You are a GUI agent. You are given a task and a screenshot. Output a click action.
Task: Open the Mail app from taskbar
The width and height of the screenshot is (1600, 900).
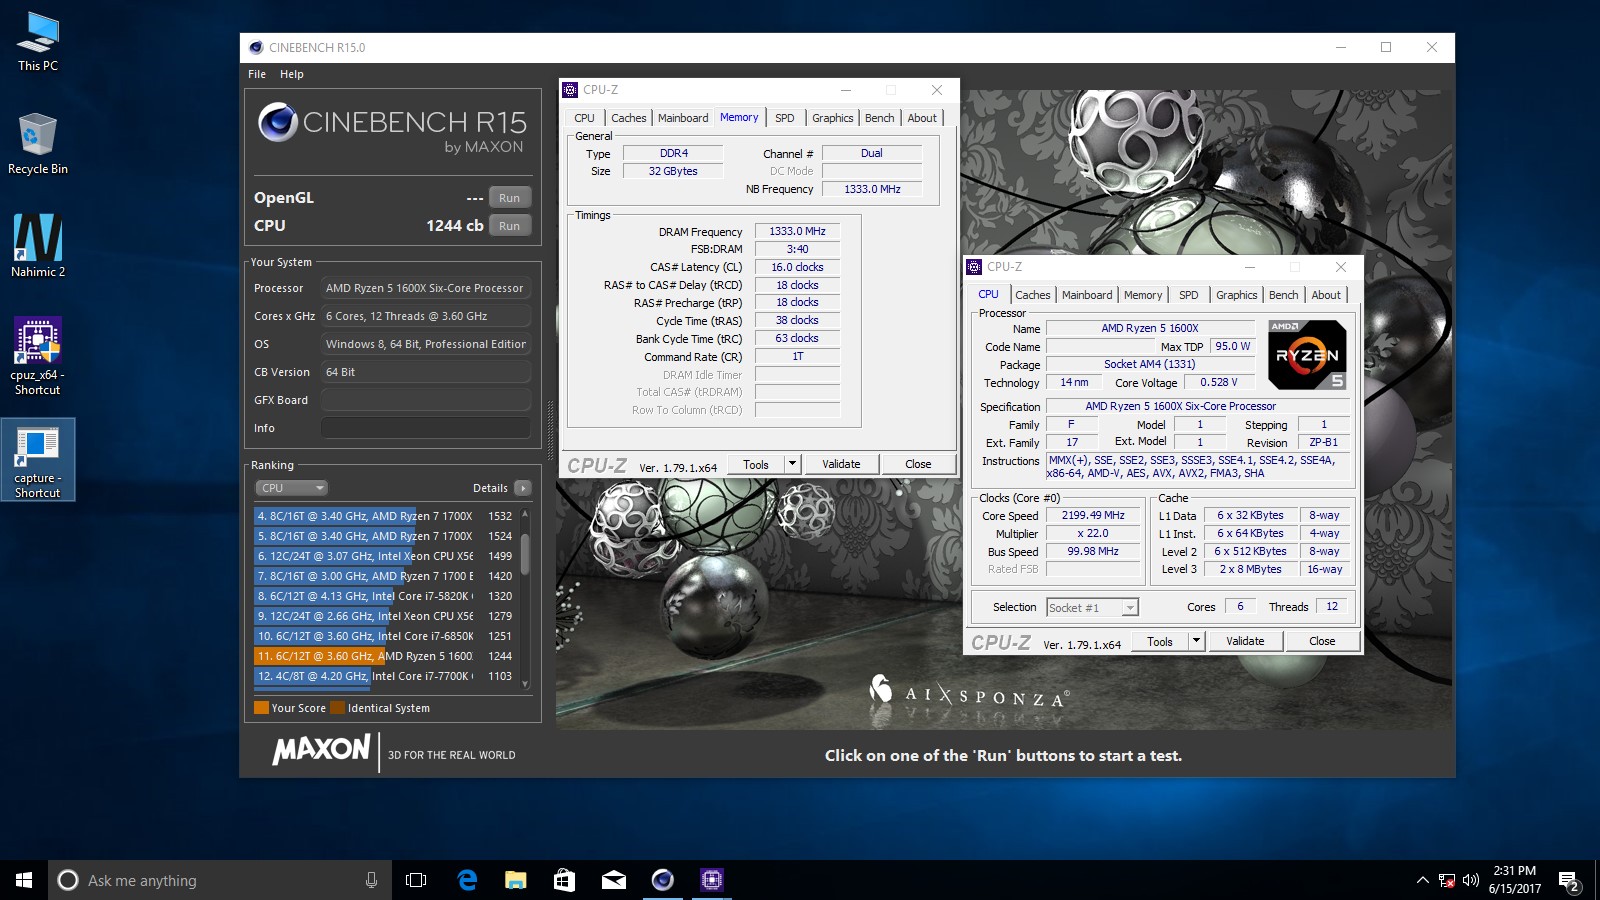[x=614, y=880]
